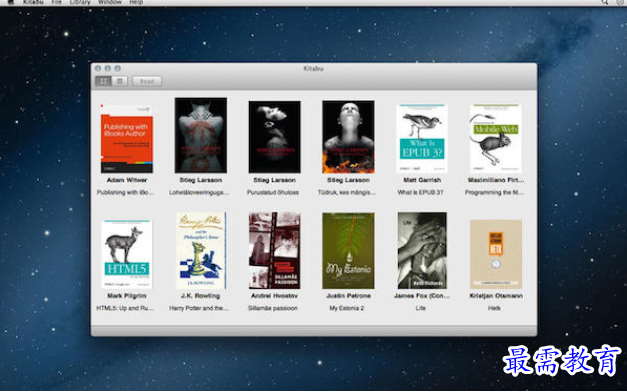This screenshot has width=627, height=392.
Task: Open the File menu in menu bar
Action: point(56,2)
